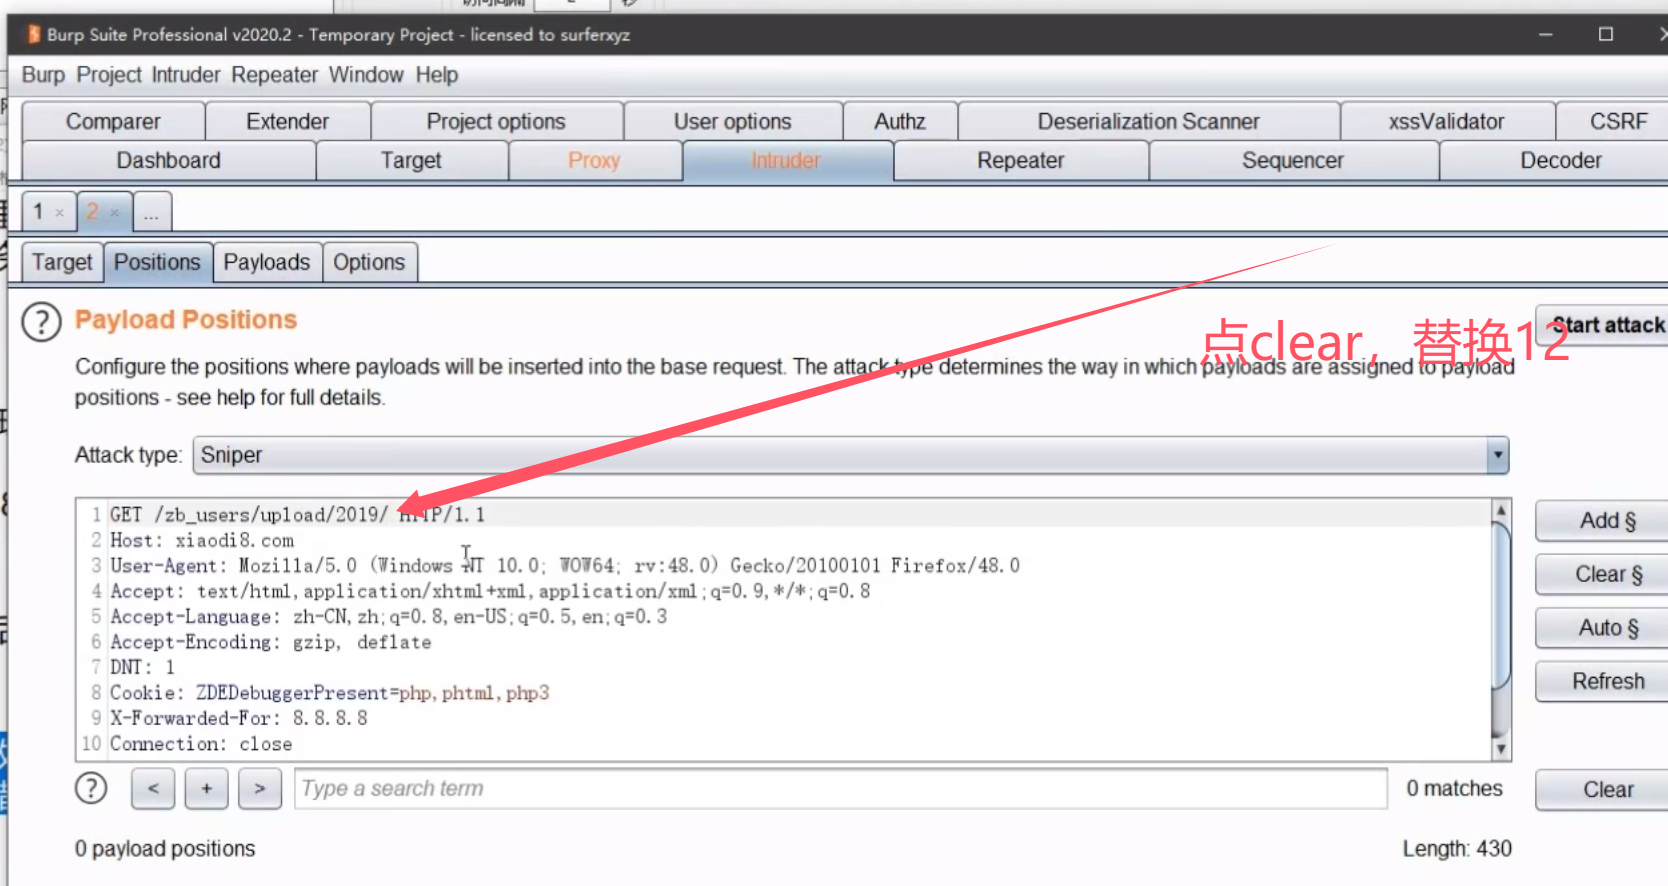The height and width of the screenshot is (886, 1668).
Task: Go to next search match arrow
Action: point(260,789)
